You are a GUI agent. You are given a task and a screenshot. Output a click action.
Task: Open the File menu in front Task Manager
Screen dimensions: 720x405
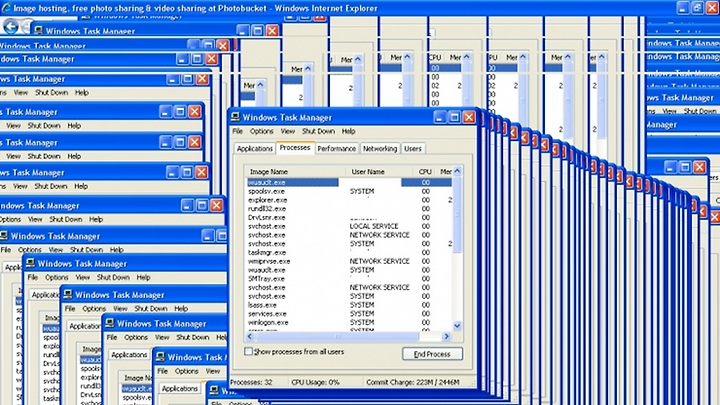237,131
